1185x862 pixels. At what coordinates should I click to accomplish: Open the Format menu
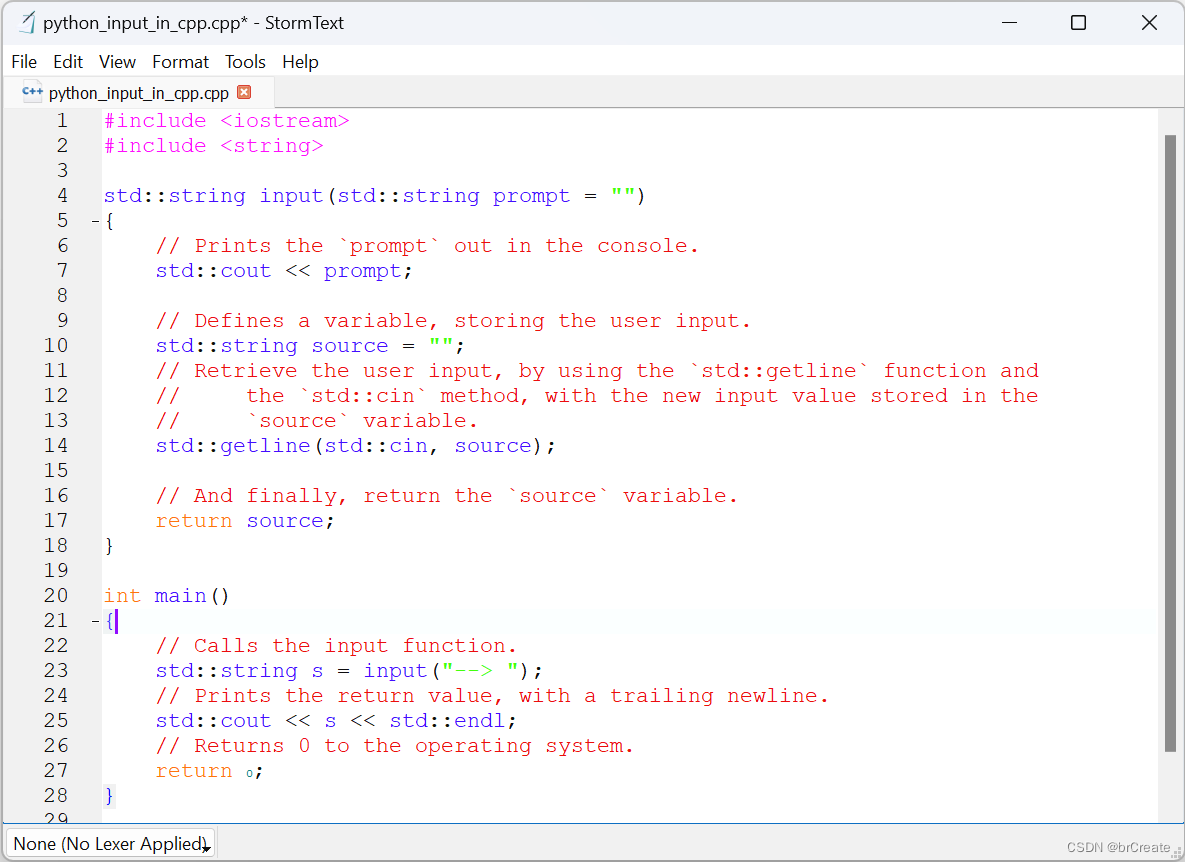[x=180, y=62]
